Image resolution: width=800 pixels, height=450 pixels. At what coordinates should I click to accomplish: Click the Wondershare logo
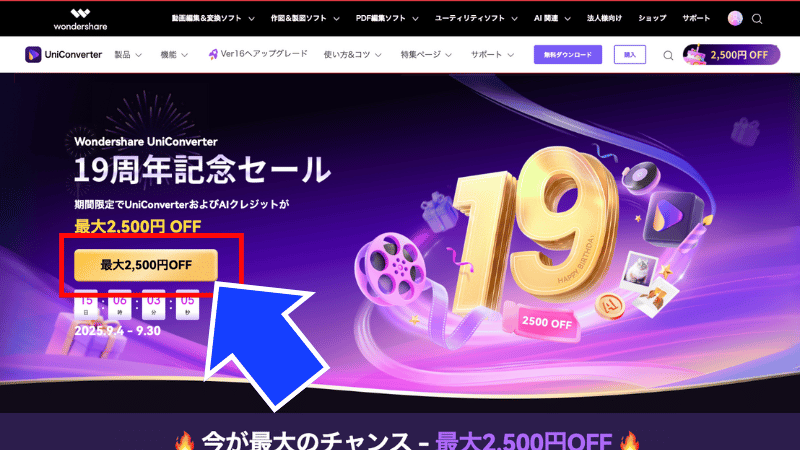point(80,19)
